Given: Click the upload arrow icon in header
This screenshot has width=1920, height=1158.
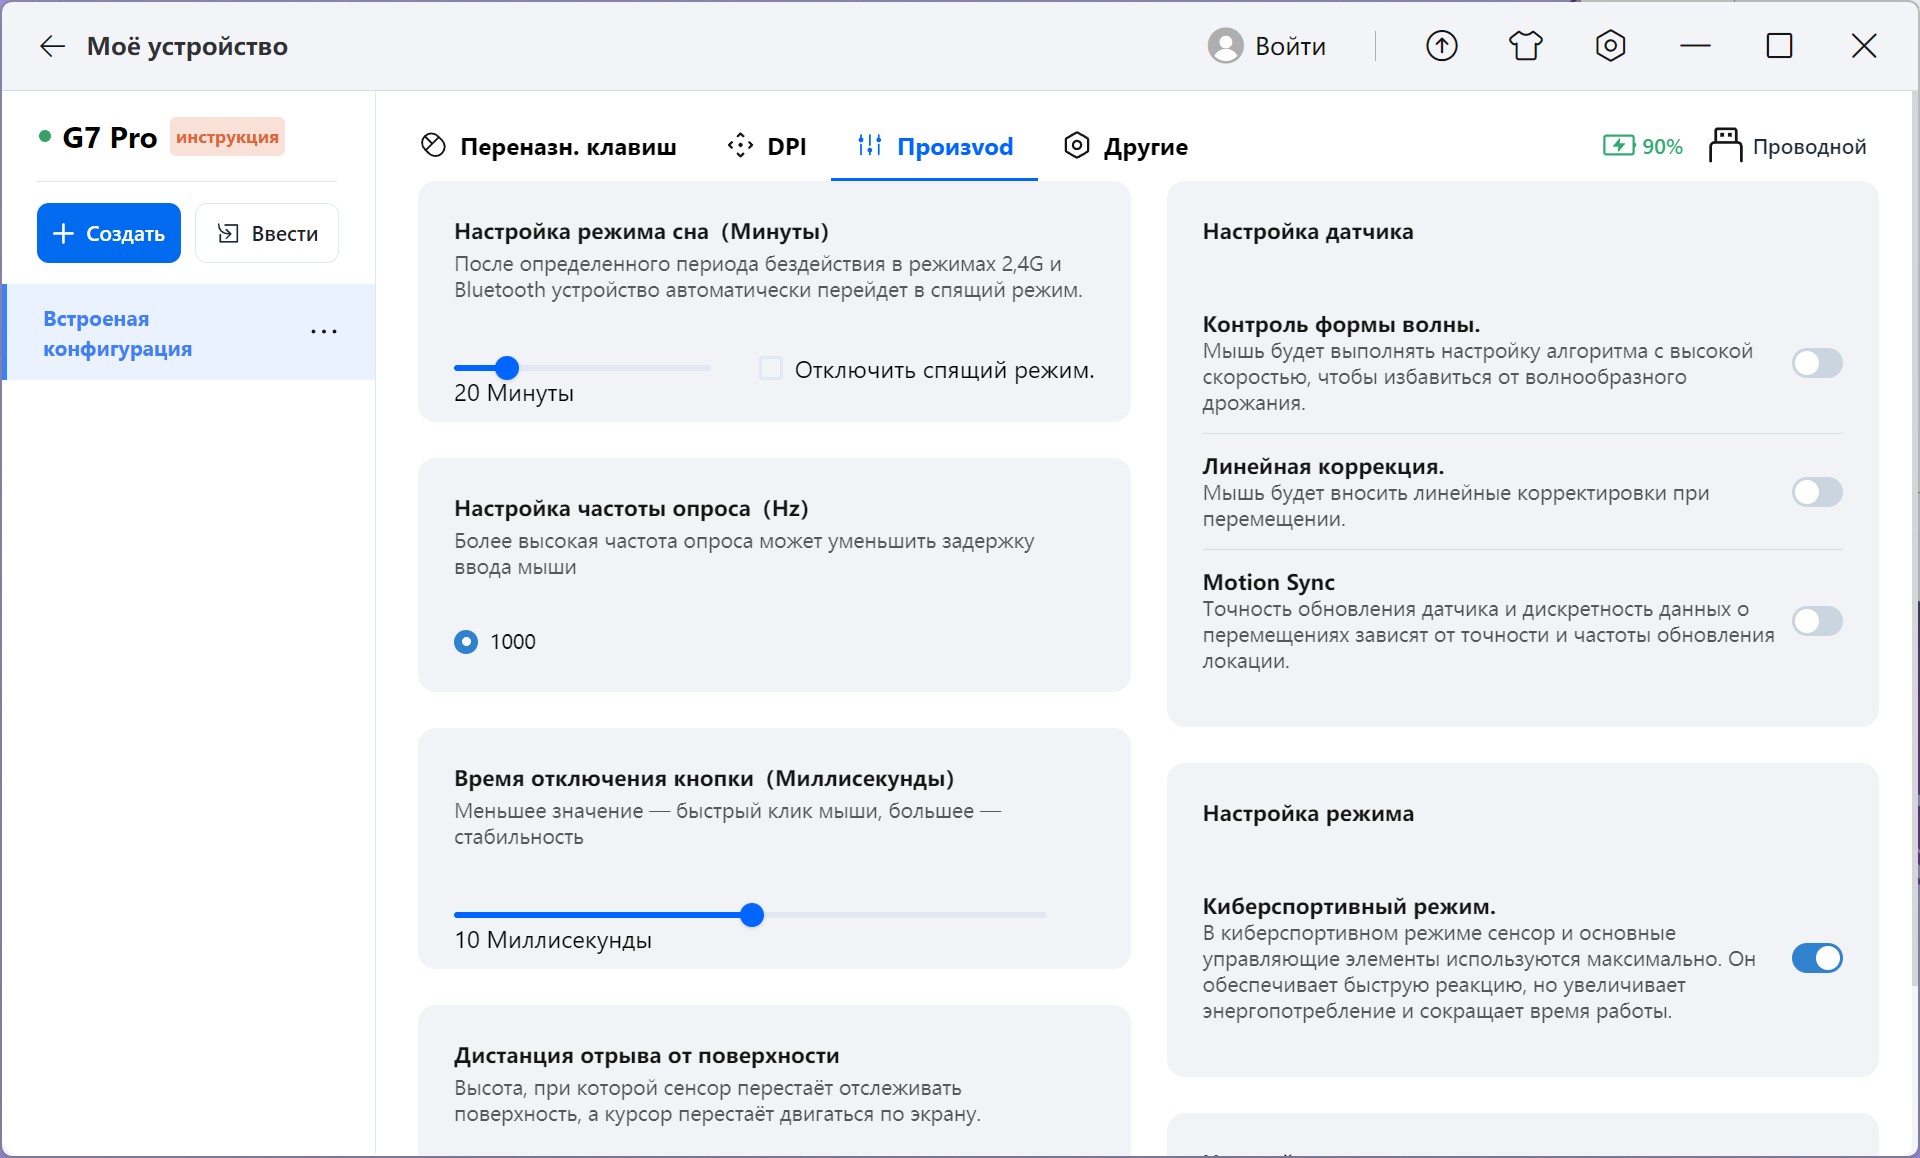Looking at the screenshot, I should click(1441, 46).
